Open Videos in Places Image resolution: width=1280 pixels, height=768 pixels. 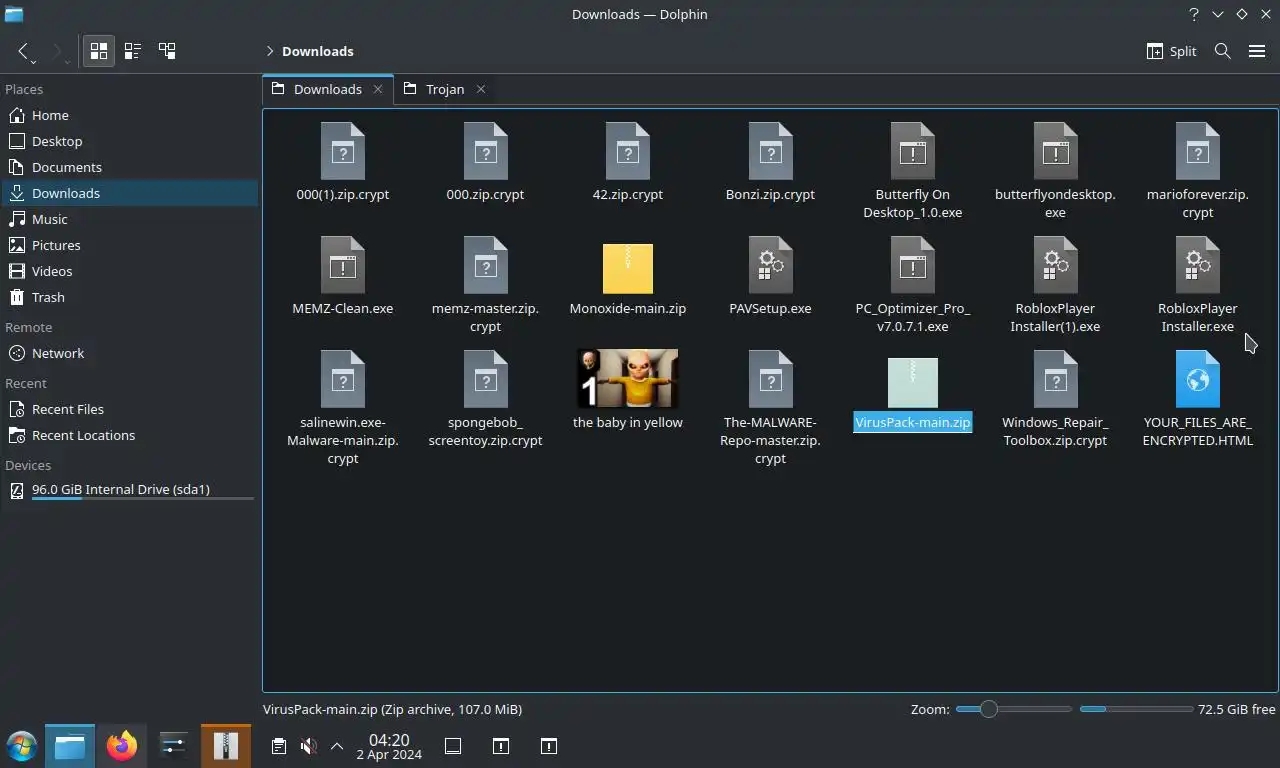point(129,271)
